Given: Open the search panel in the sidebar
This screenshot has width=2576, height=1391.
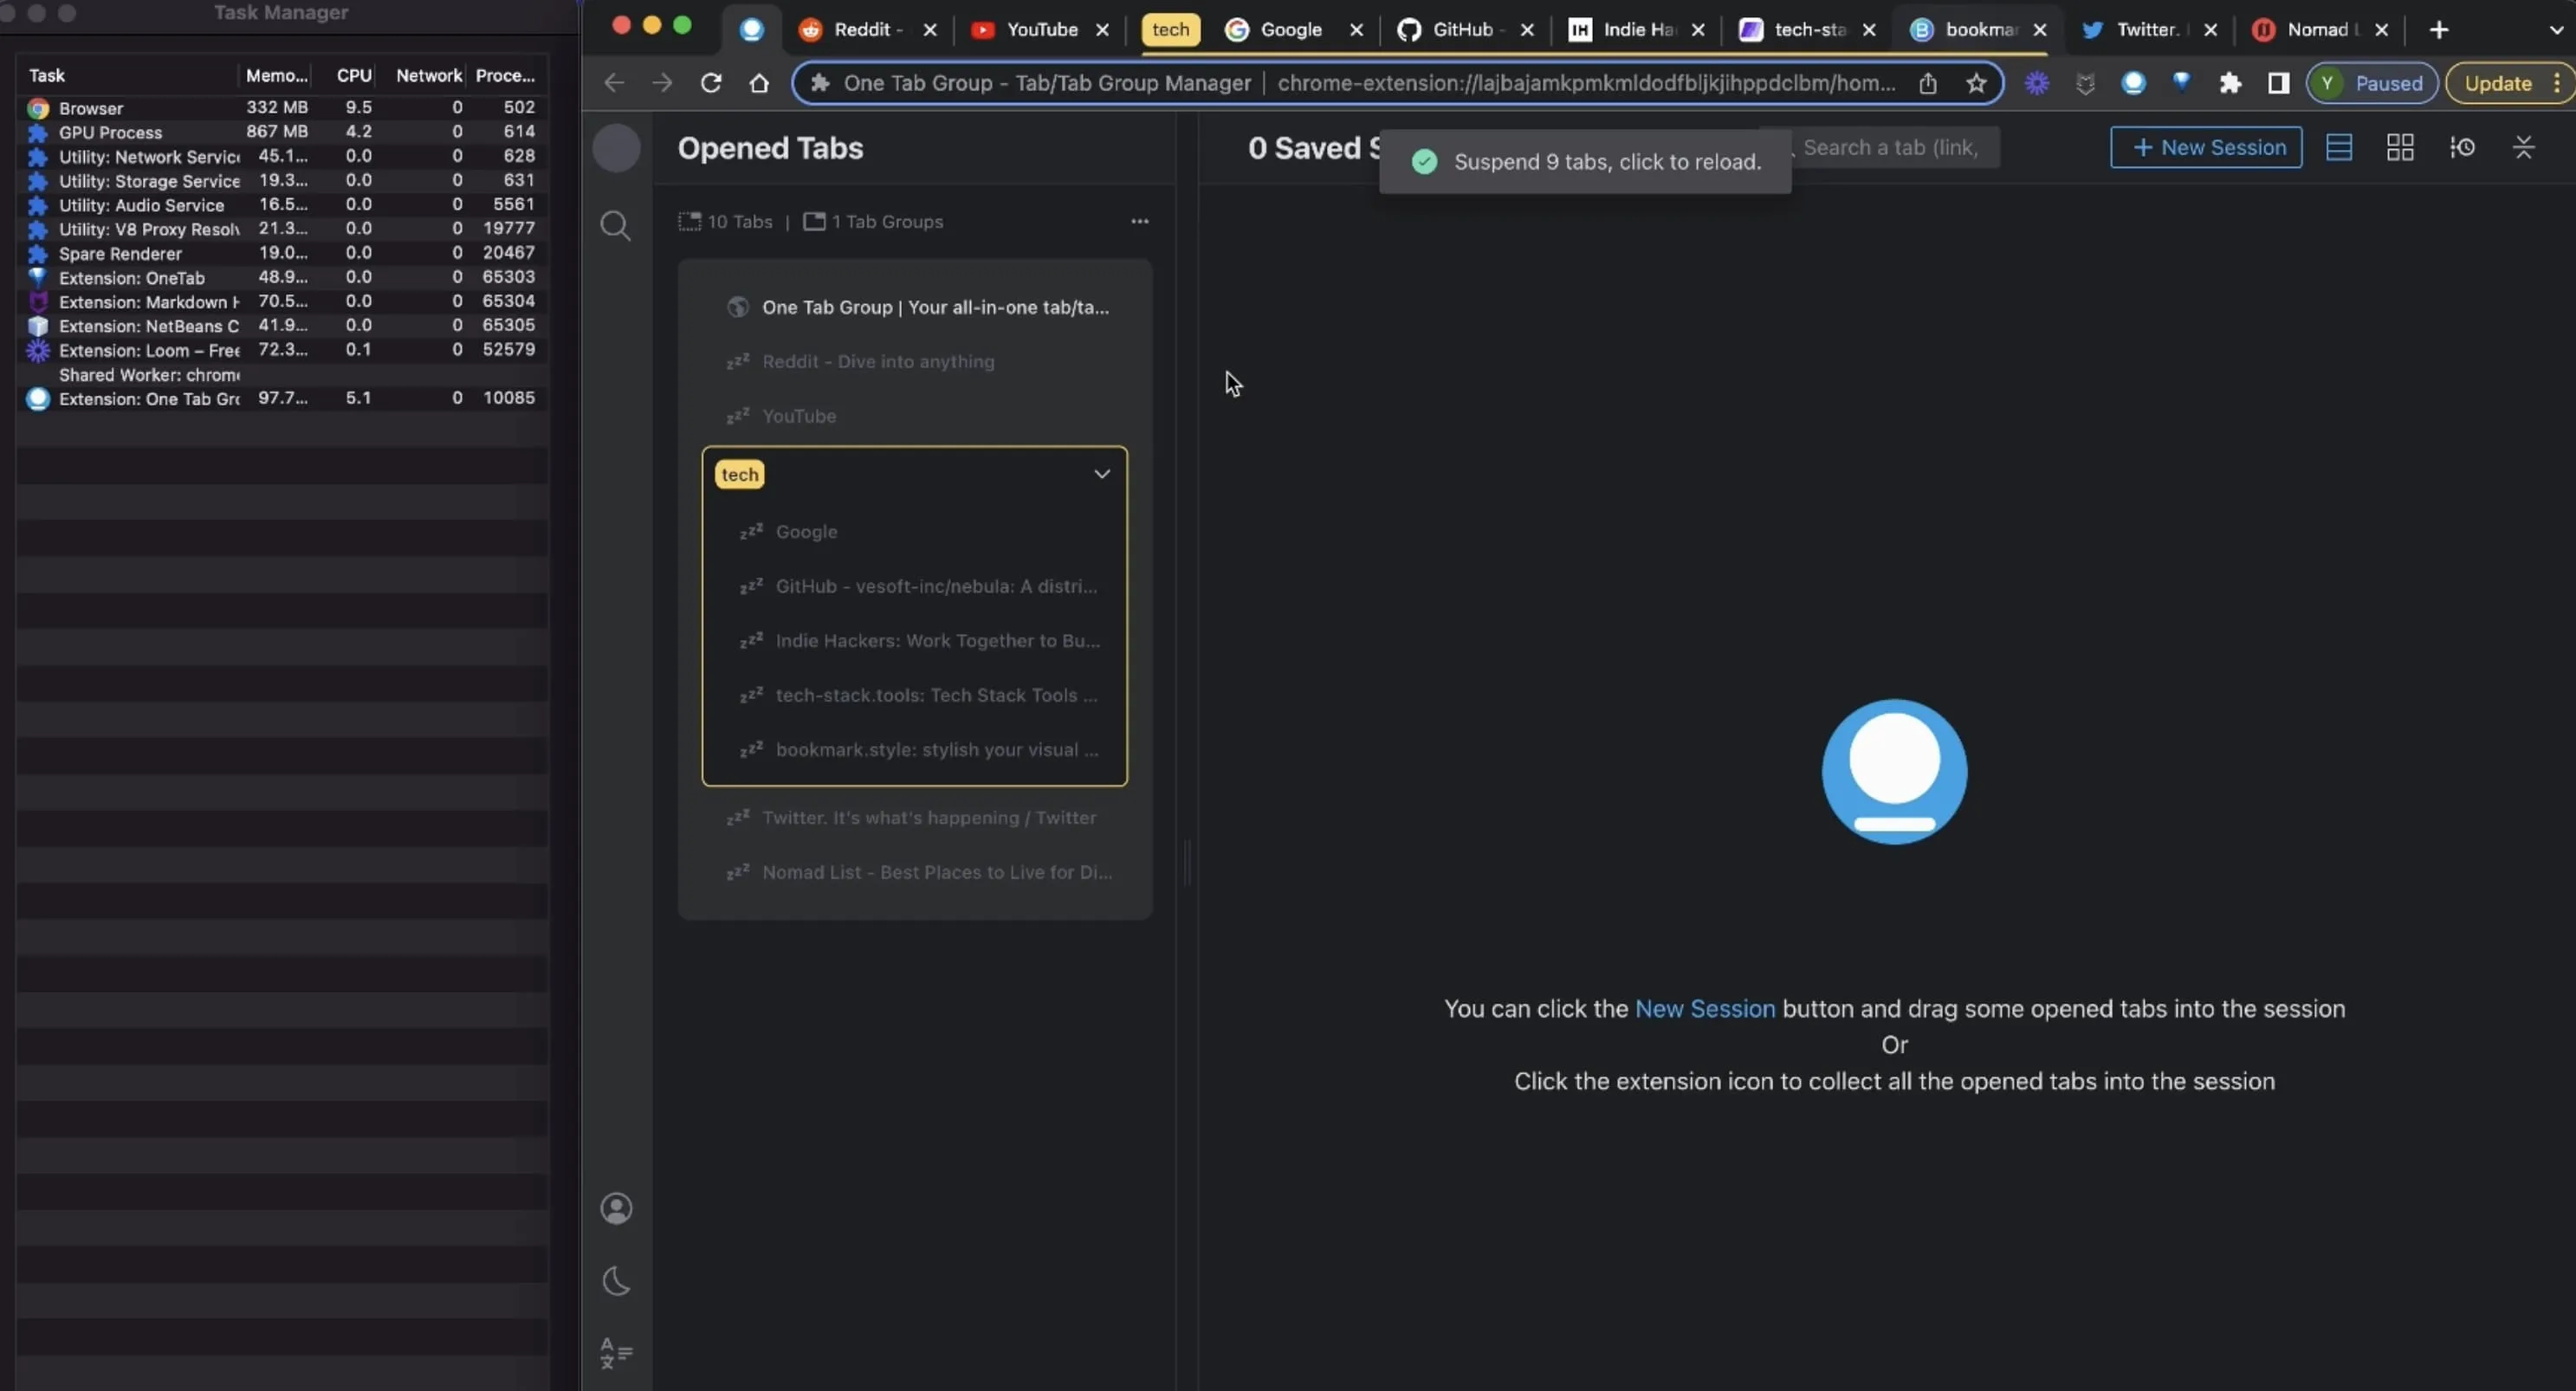Looking at the screenshot, I should coord(616,226).
